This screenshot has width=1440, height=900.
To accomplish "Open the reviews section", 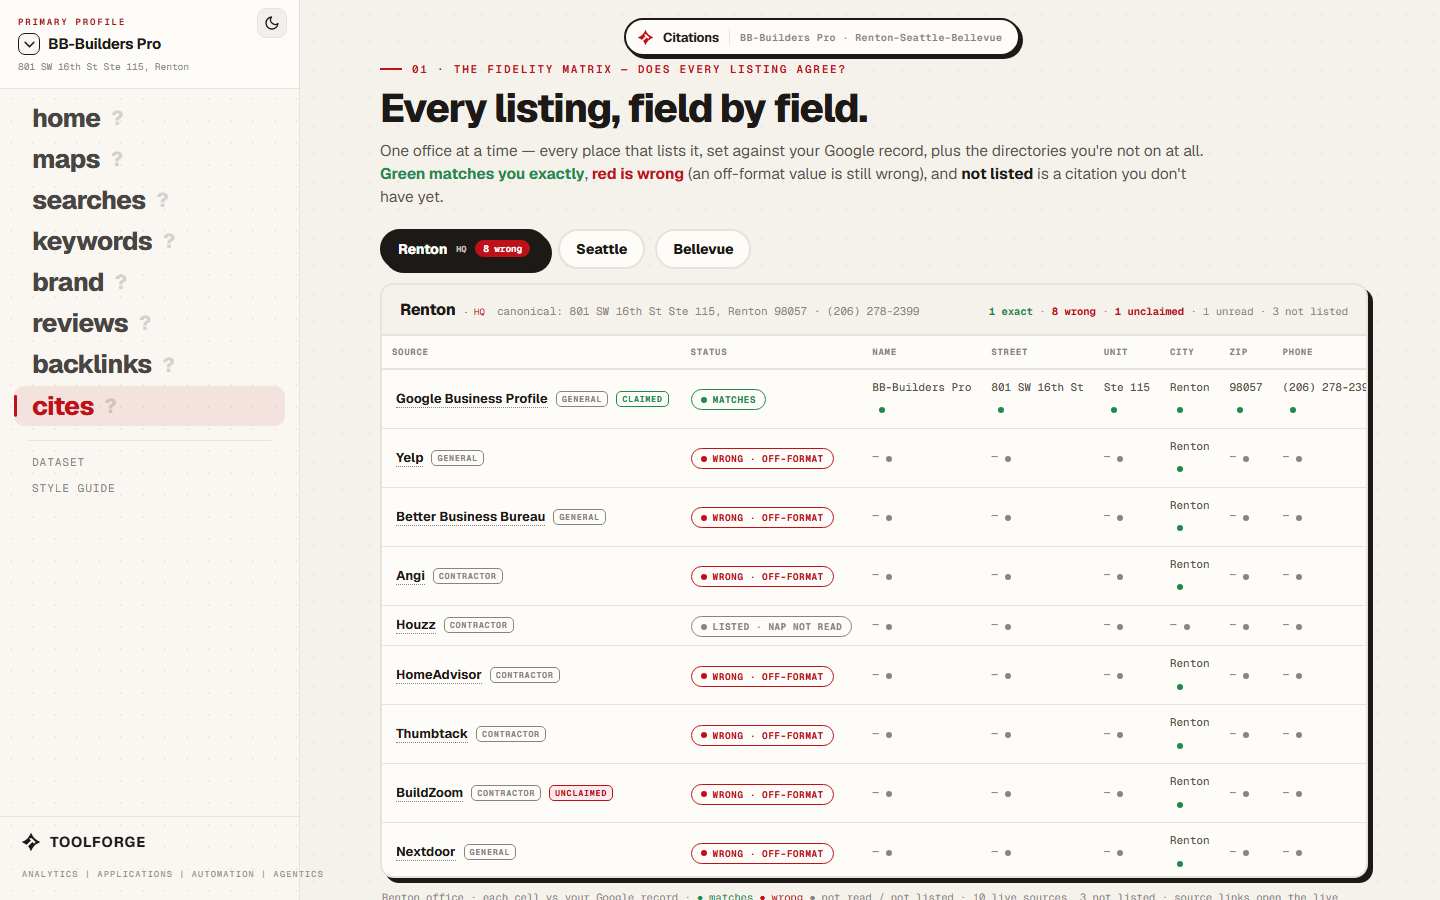I will point(80,323).
